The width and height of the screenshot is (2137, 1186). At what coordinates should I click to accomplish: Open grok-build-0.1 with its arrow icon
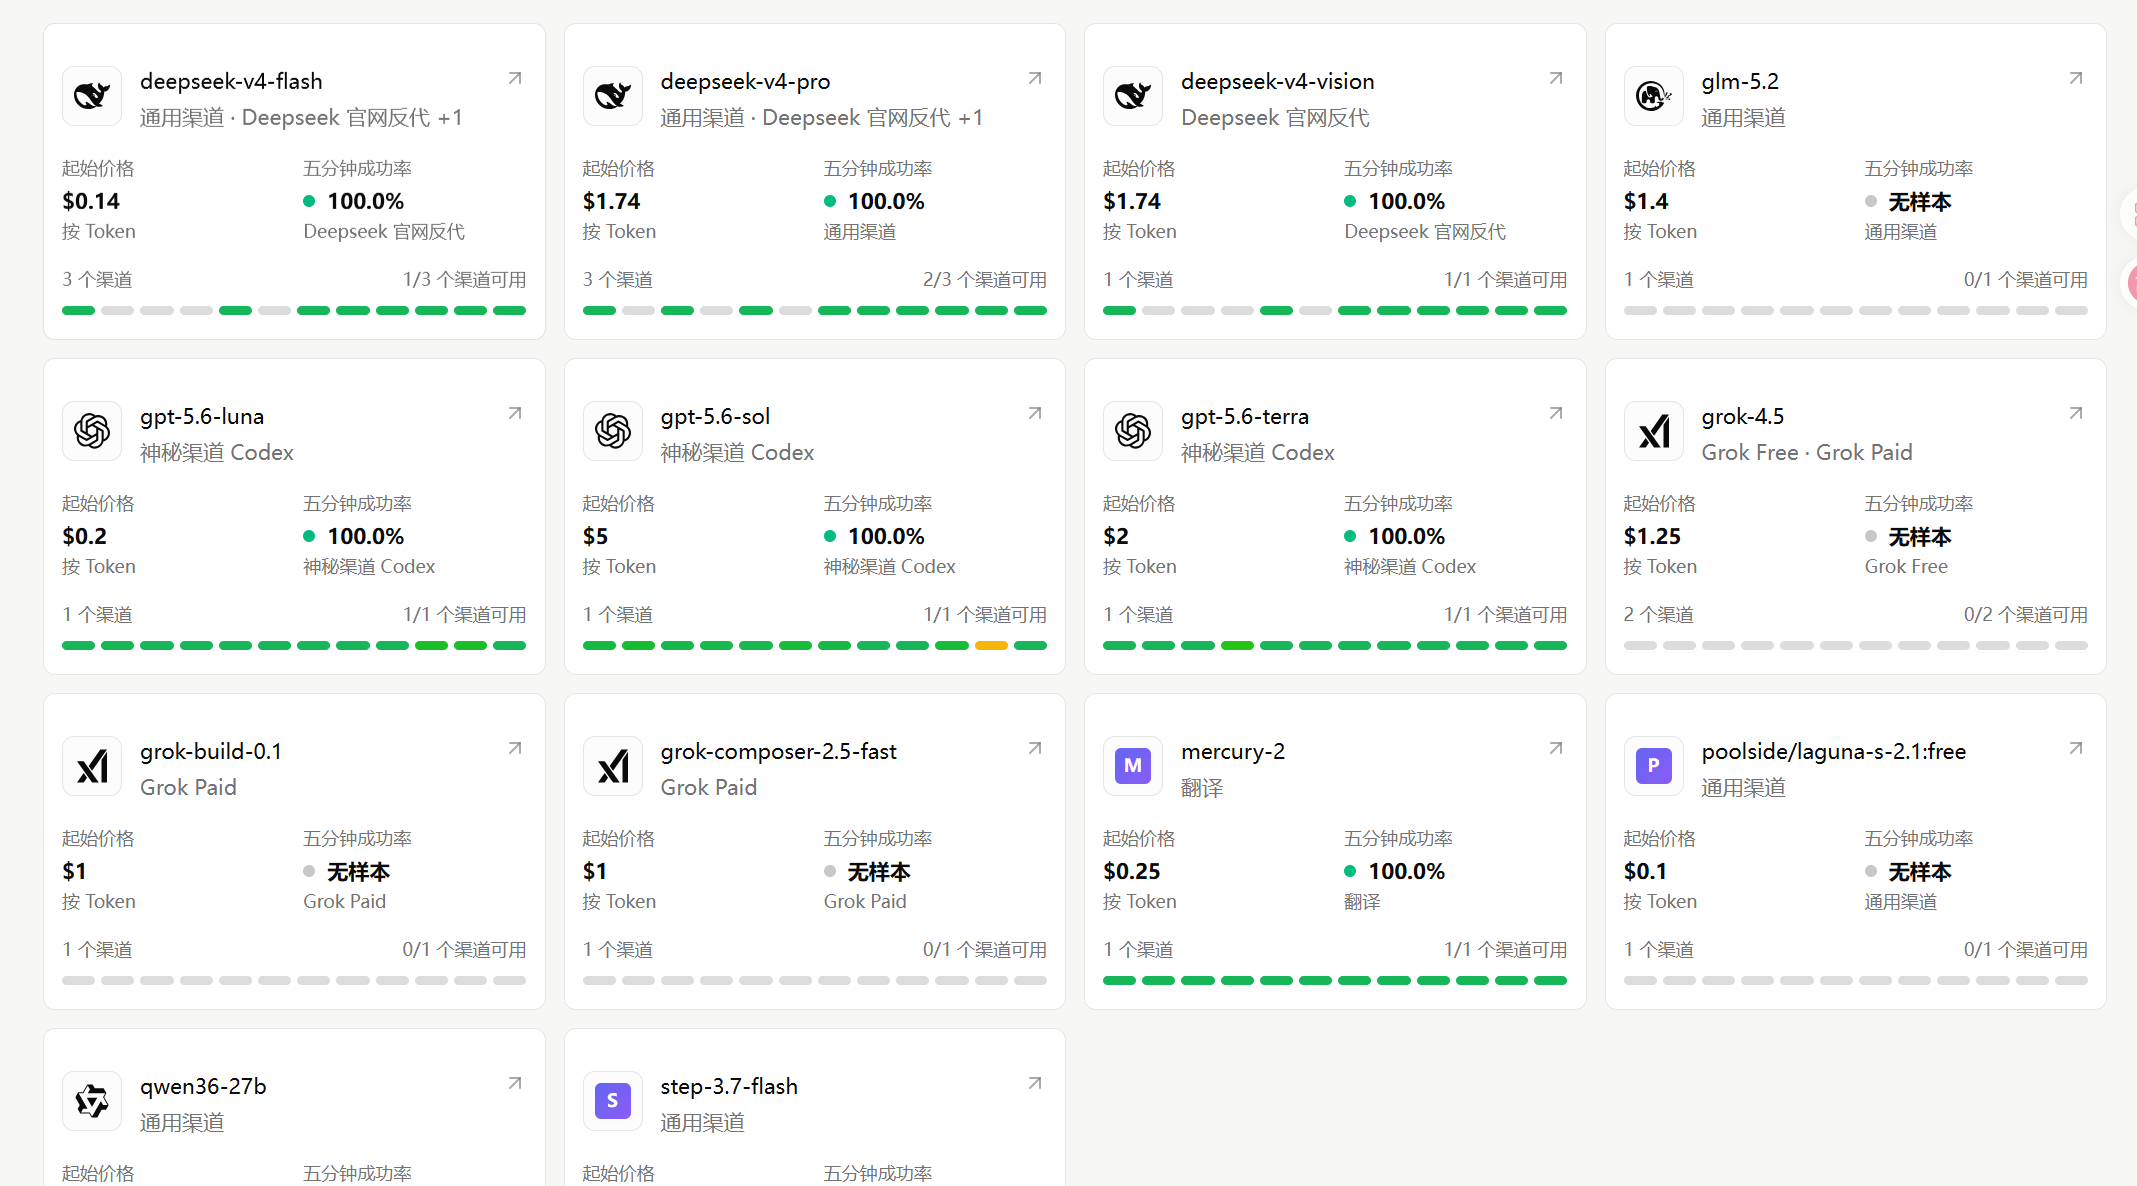pyautogui.click(x=515, y=748)
